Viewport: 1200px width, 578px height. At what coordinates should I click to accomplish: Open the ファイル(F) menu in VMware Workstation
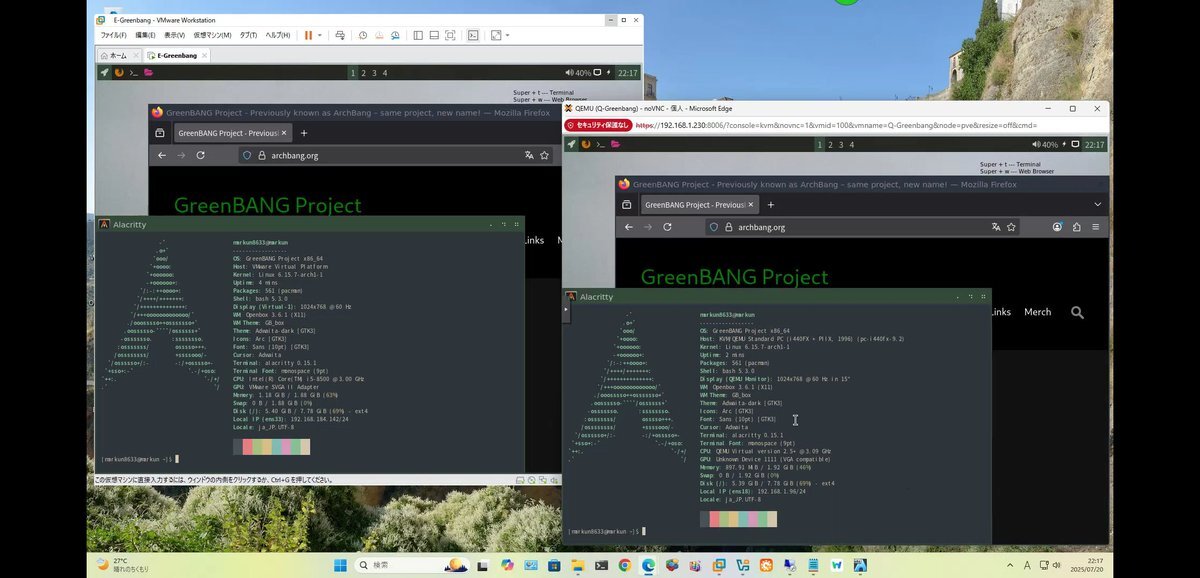(113, 35)
